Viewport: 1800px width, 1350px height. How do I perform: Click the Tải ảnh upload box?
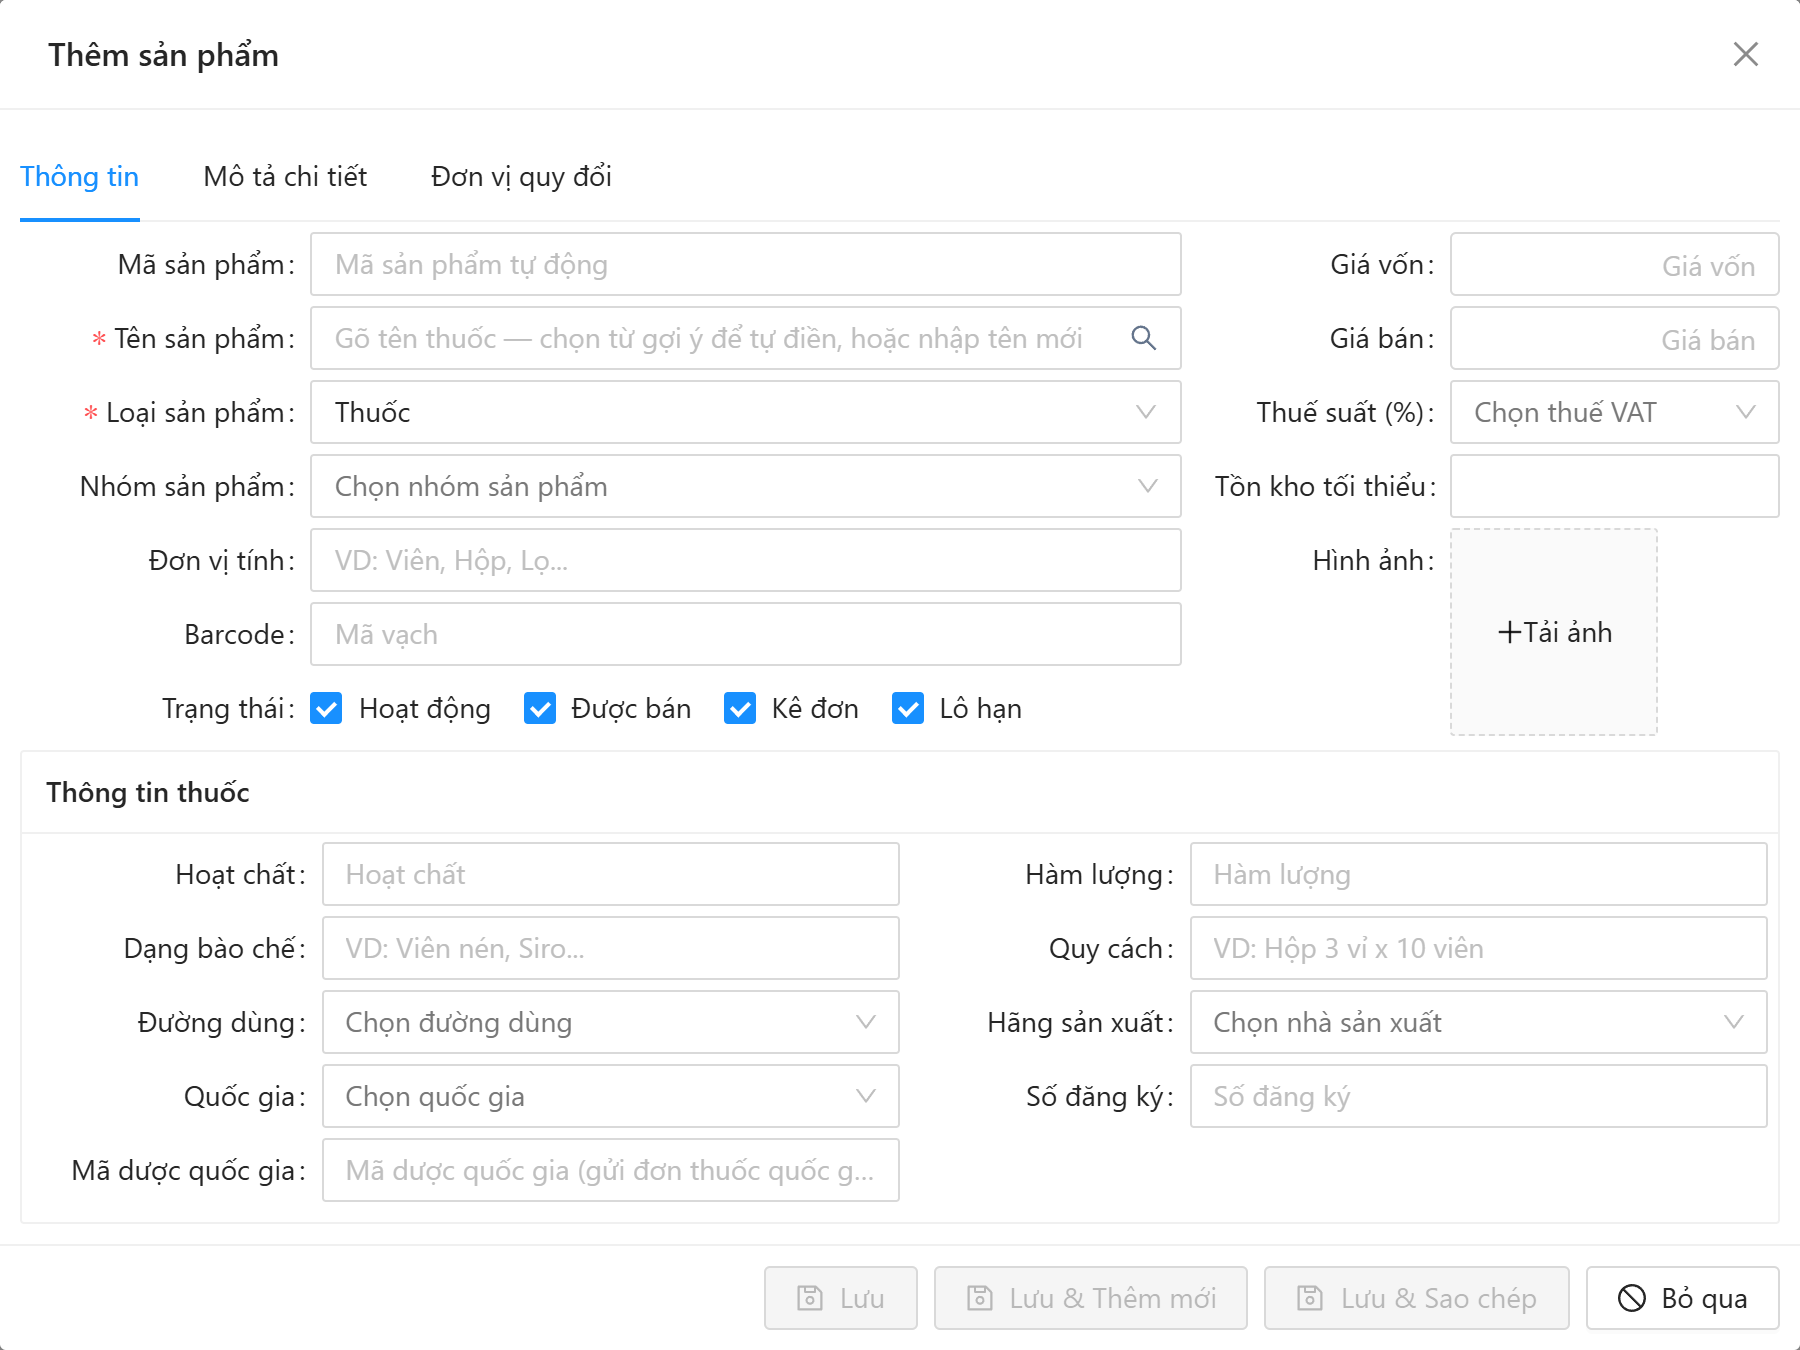(1554, 632)
